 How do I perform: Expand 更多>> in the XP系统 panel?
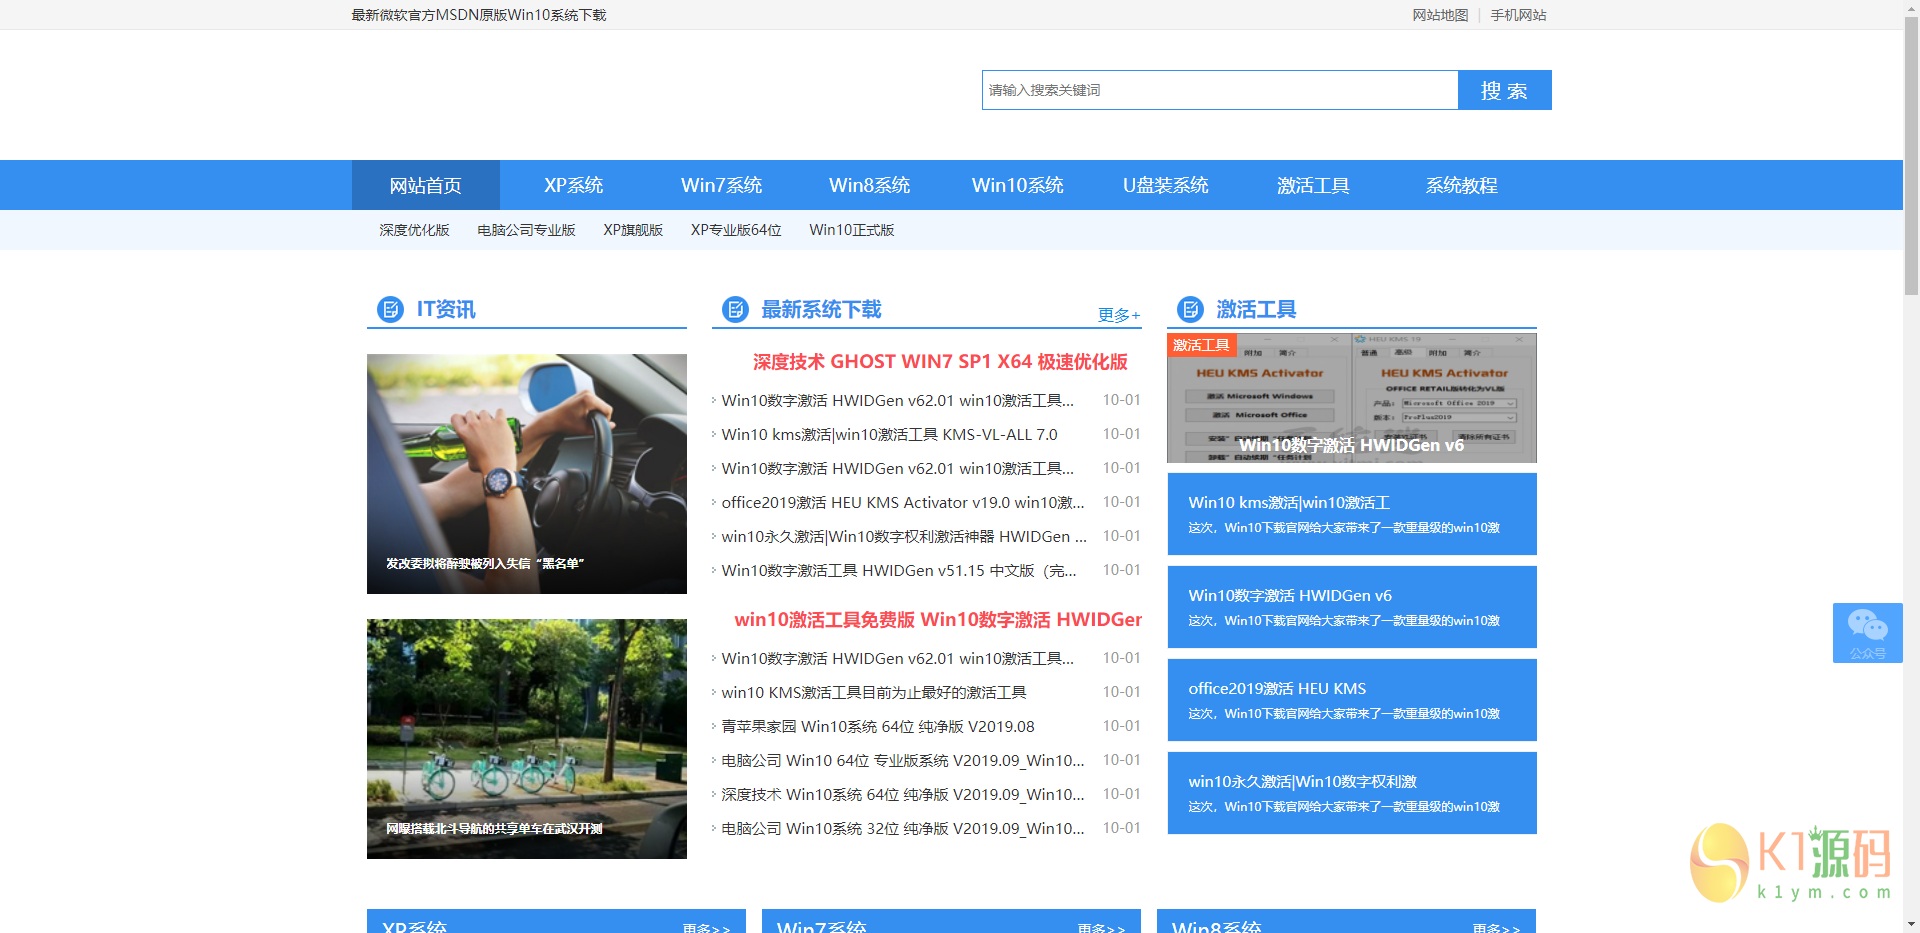[x=706, y=927]
